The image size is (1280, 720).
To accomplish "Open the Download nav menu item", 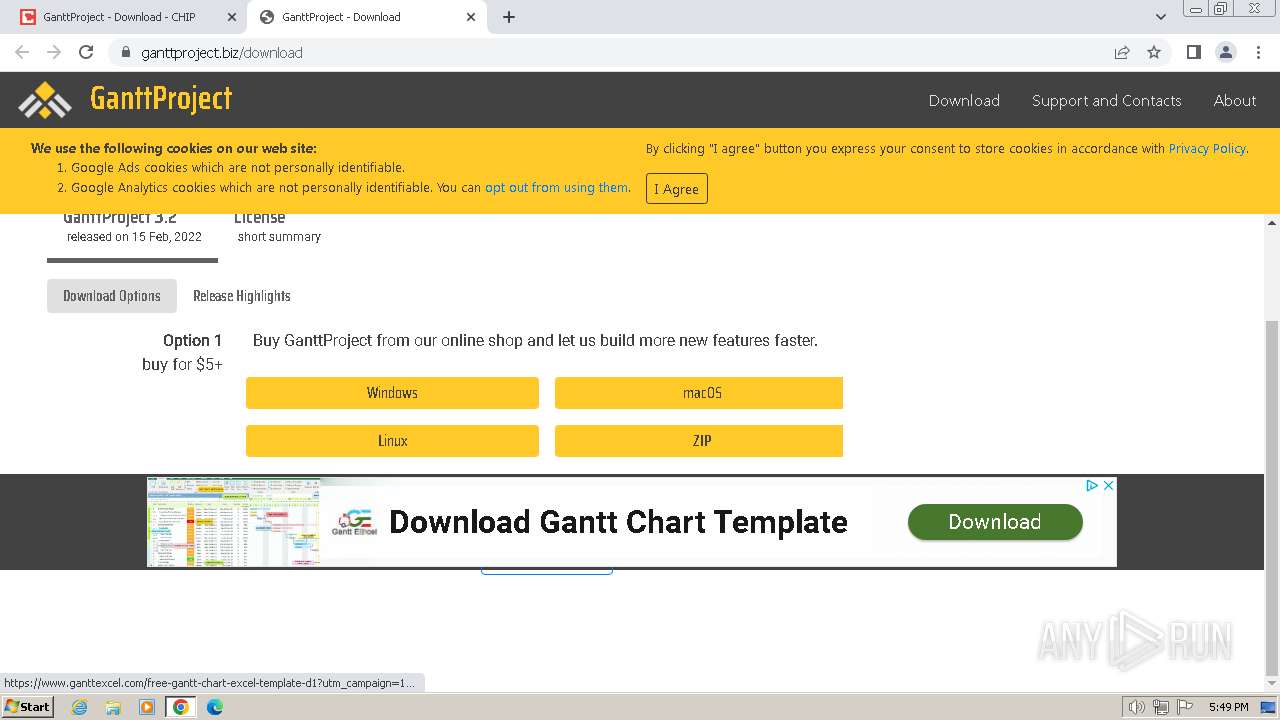I will point(964,100).
